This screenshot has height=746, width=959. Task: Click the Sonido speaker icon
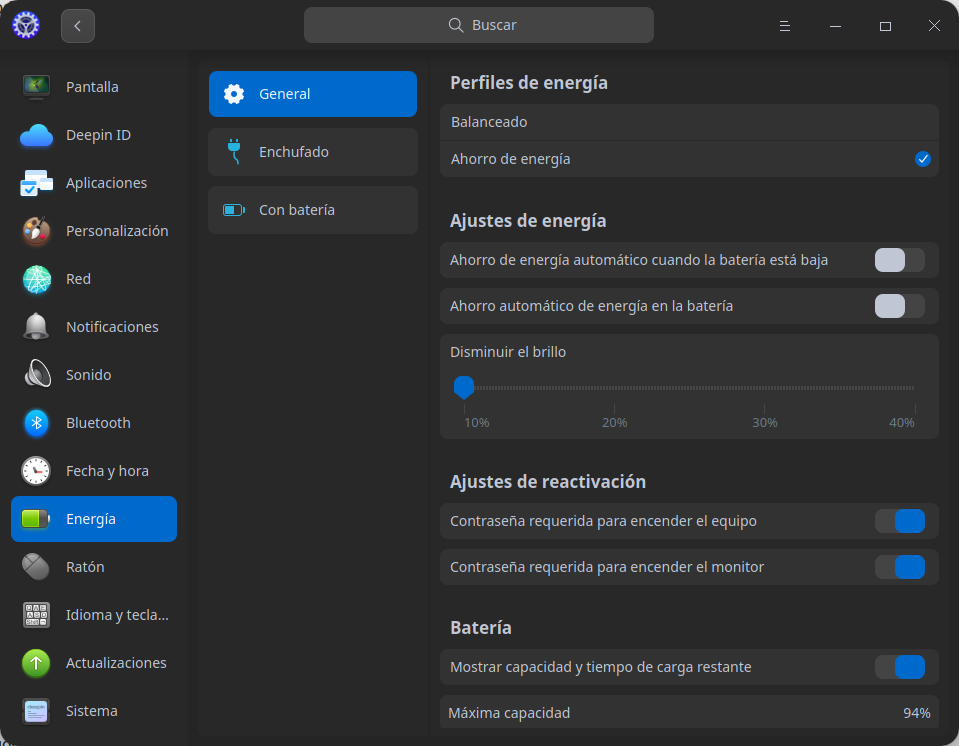(x=36, y=374)
